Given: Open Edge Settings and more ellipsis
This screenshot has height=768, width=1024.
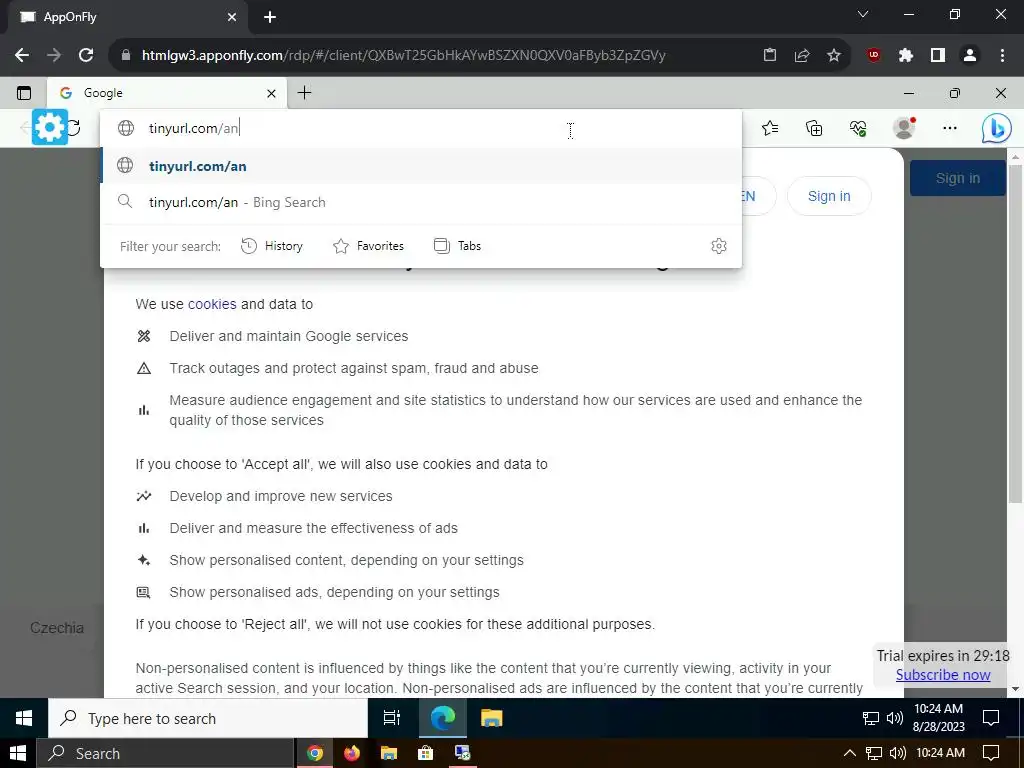Looking at the screenshot, I should pyautogui.click(x=950, y=128).
